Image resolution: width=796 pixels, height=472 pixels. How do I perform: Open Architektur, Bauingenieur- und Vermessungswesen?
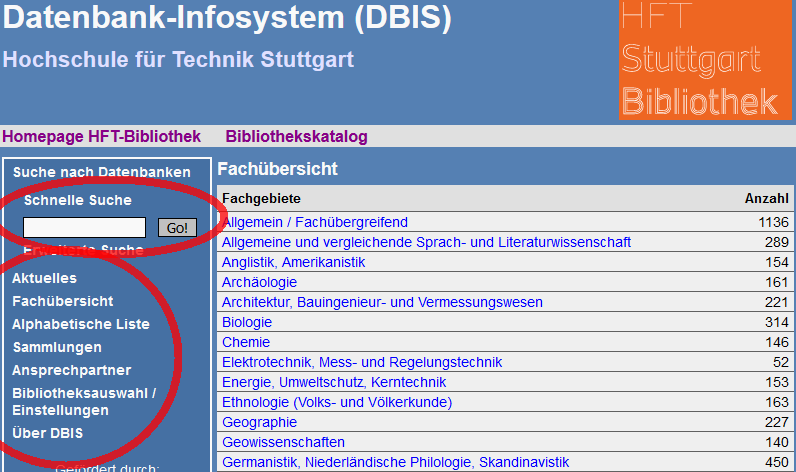pyautogui.click(x=382, y=302)
